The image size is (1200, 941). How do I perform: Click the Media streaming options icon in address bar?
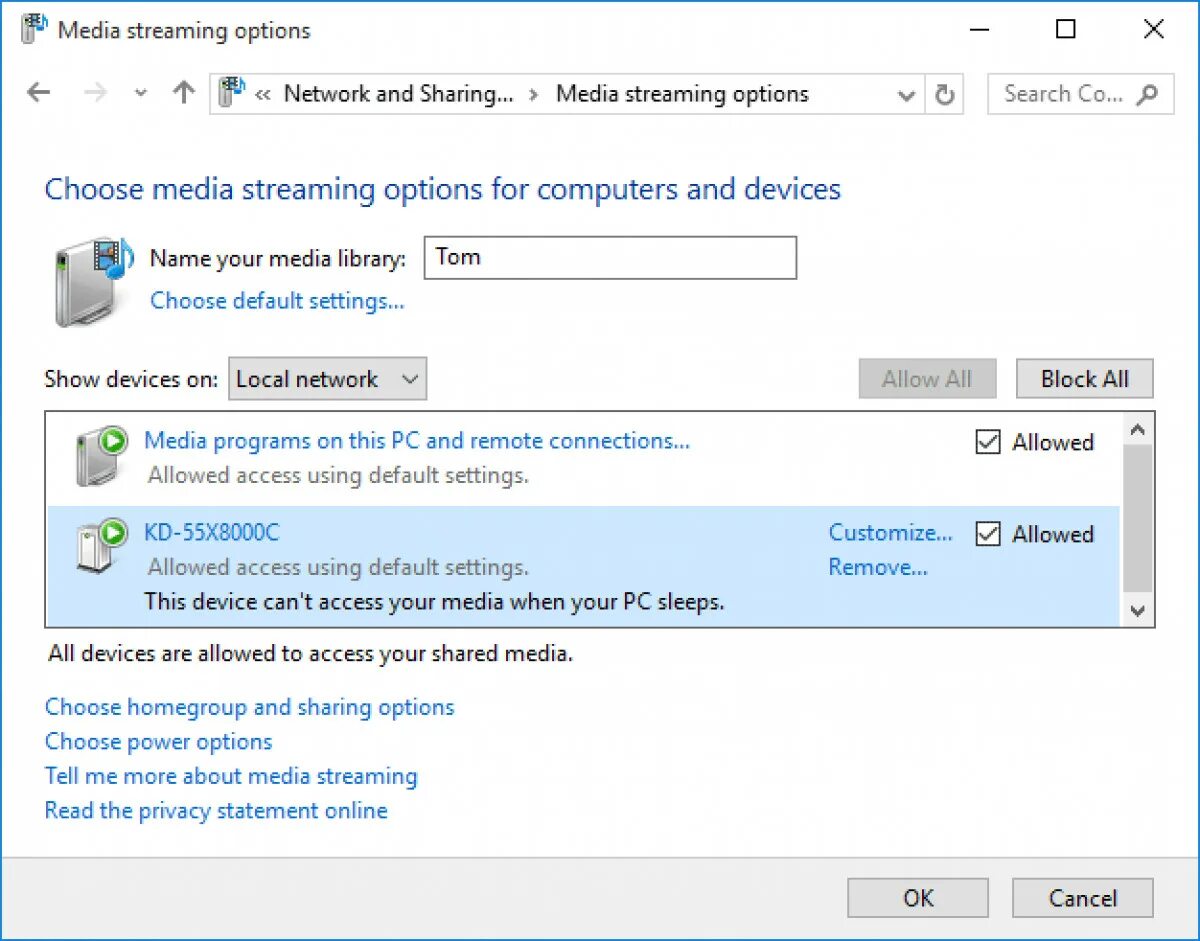coord(232,93)
